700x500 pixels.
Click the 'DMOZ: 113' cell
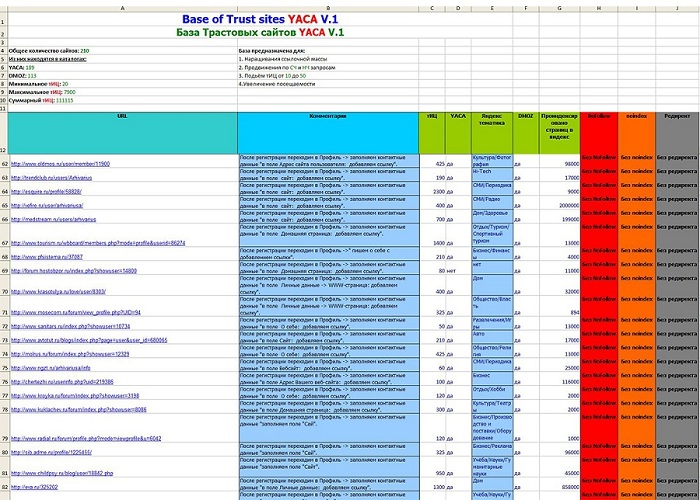coord(123,76)
